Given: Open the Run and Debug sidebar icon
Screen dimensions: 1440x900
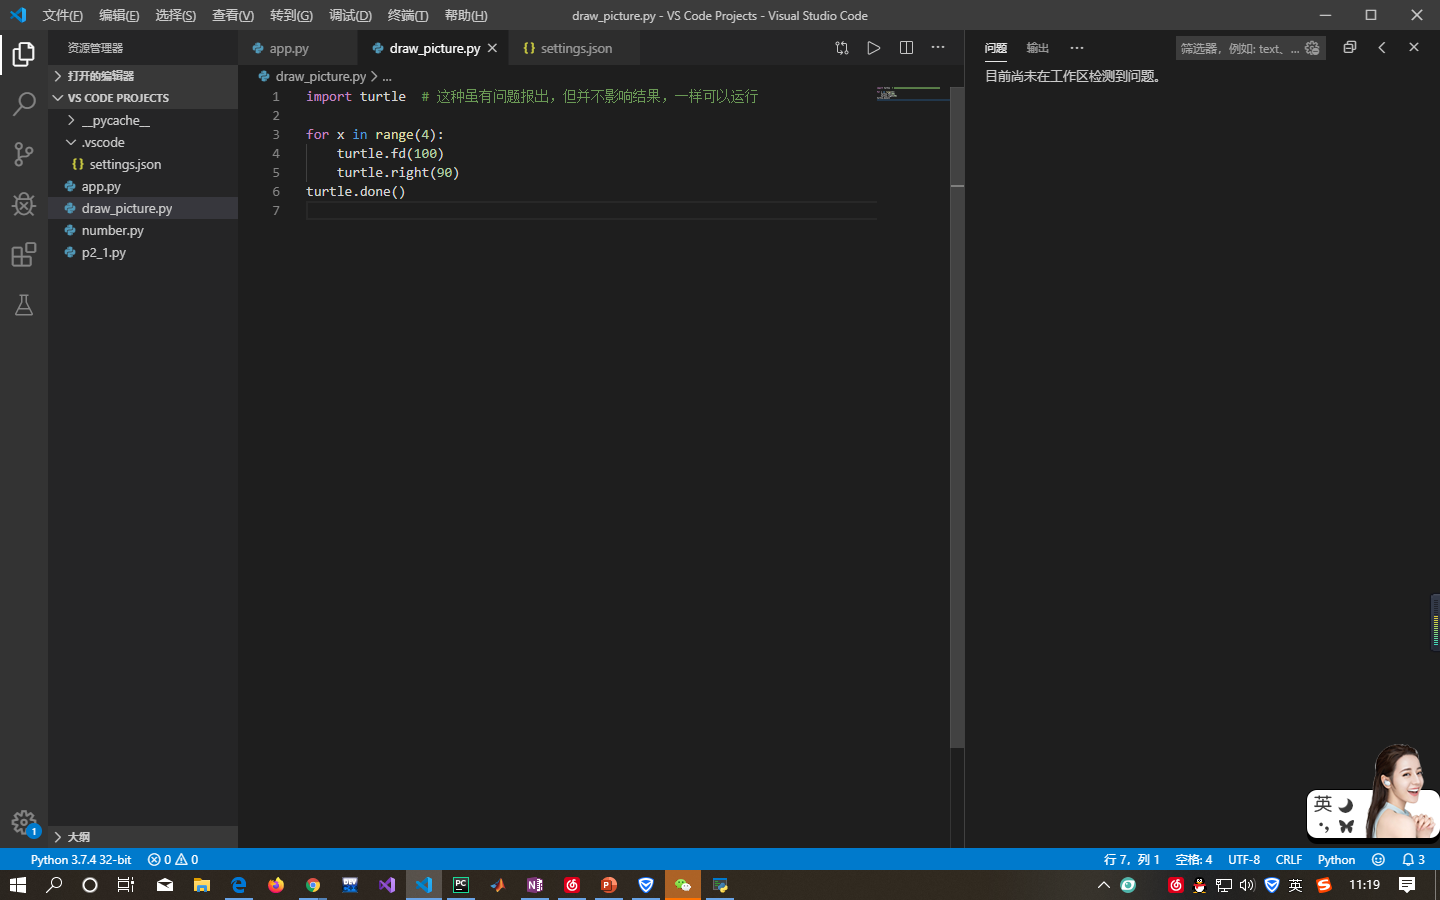Looking at the screenshot, I should (x=23, y=204).
